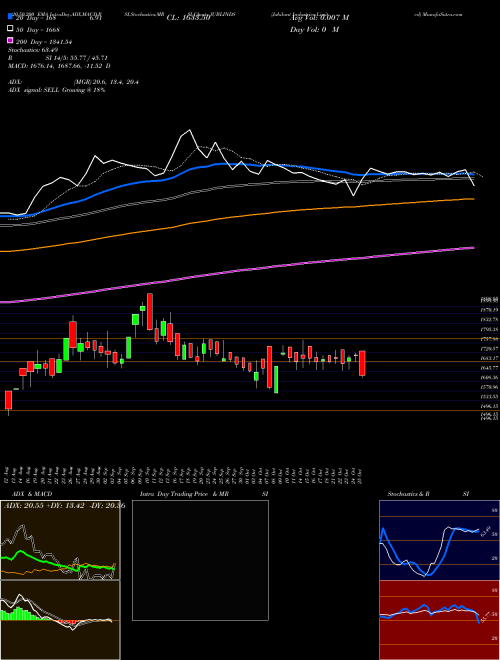Select the '50 Day = 1668' label

(x=38, y=29)
